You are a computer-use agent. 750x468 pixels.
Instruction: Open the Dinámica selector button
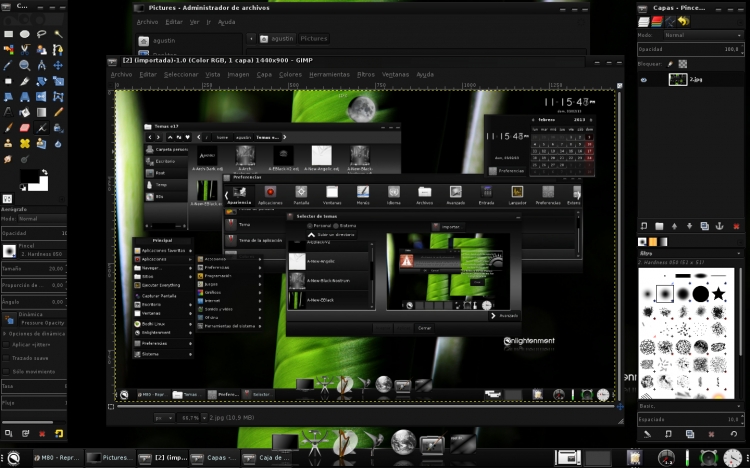coord(9,319)
